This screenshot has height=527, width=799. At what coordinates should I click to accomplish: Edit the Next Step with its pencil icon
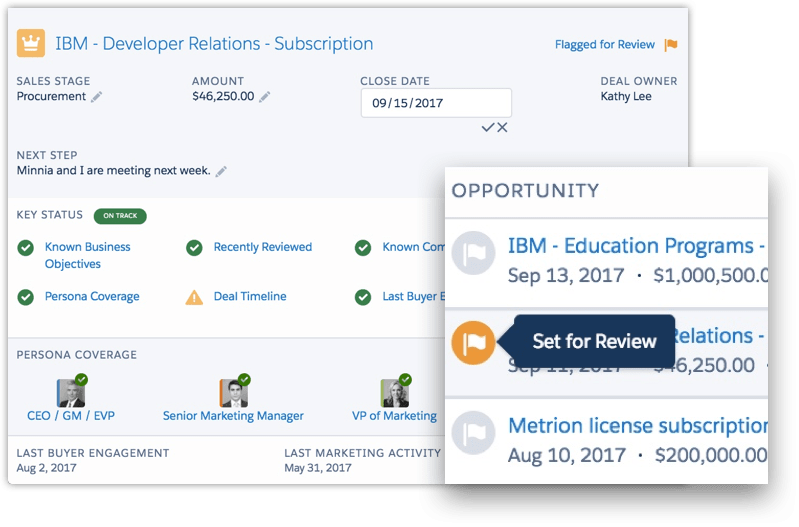point(221,171)
